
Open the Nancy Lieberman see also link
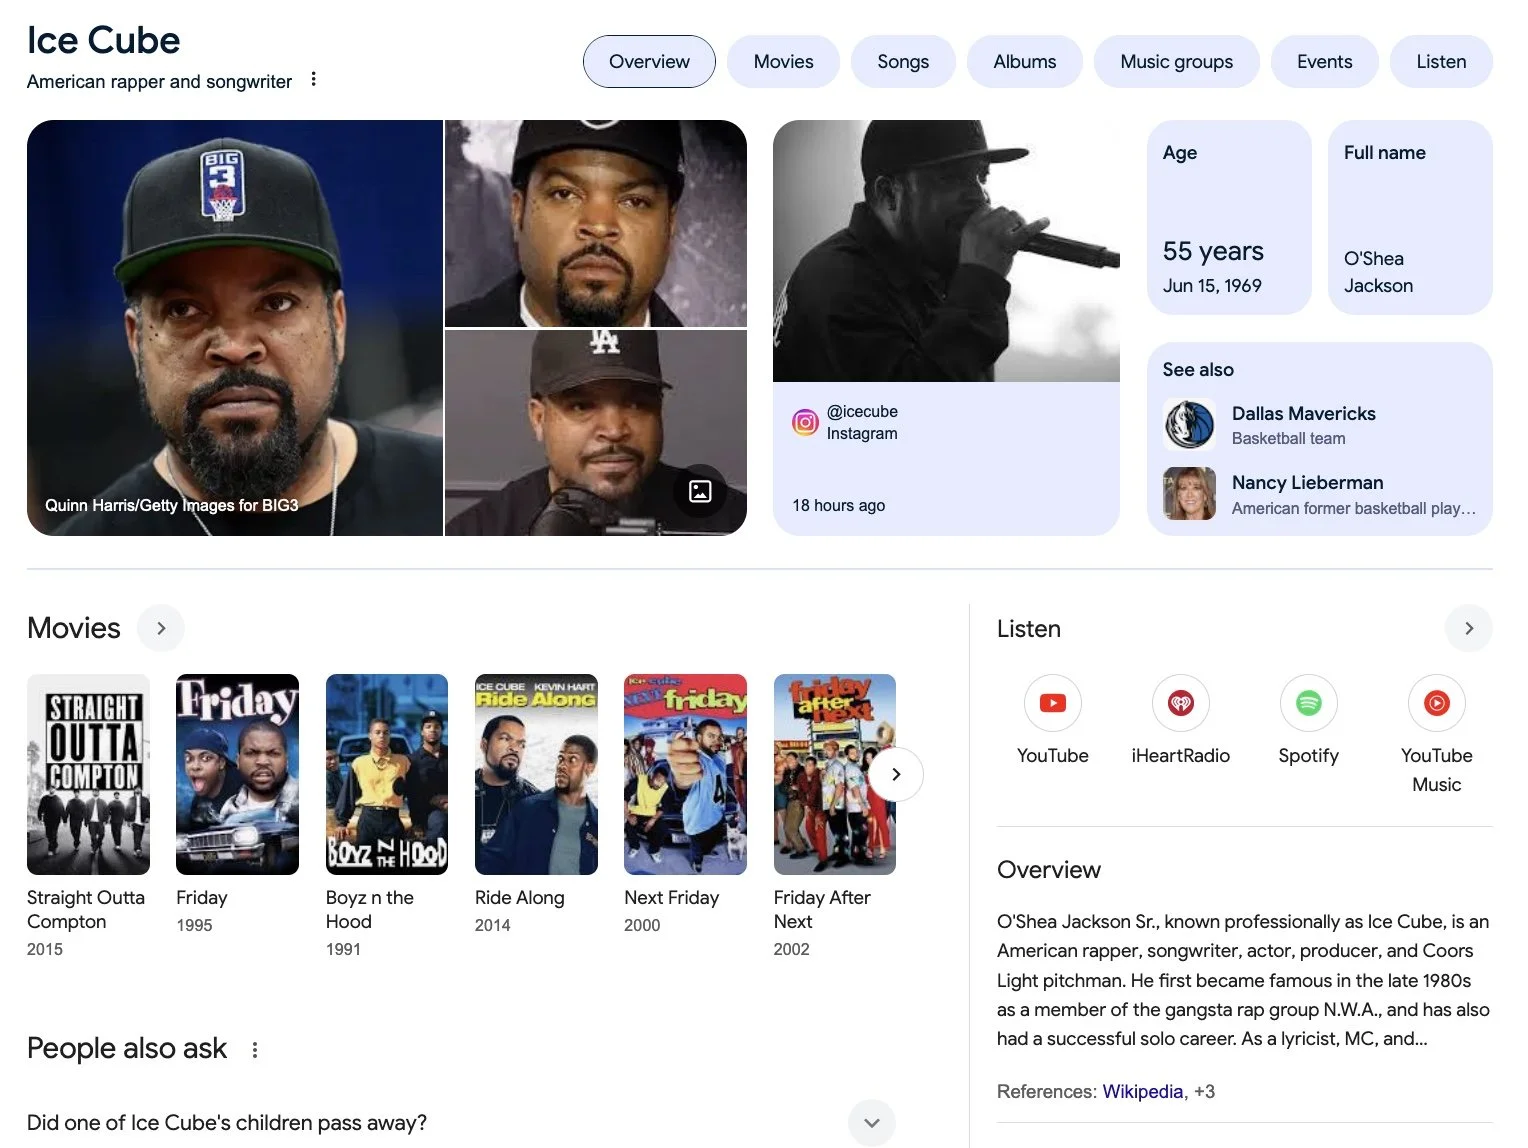pyautogui.click(x=1320, y=494)
